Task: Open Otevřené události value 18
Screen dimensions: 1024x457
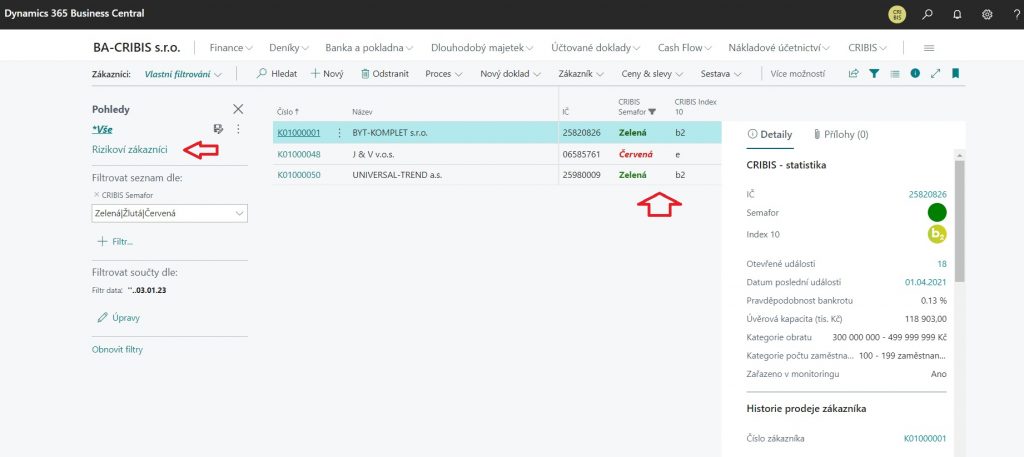Action: (x=942, y=264)
